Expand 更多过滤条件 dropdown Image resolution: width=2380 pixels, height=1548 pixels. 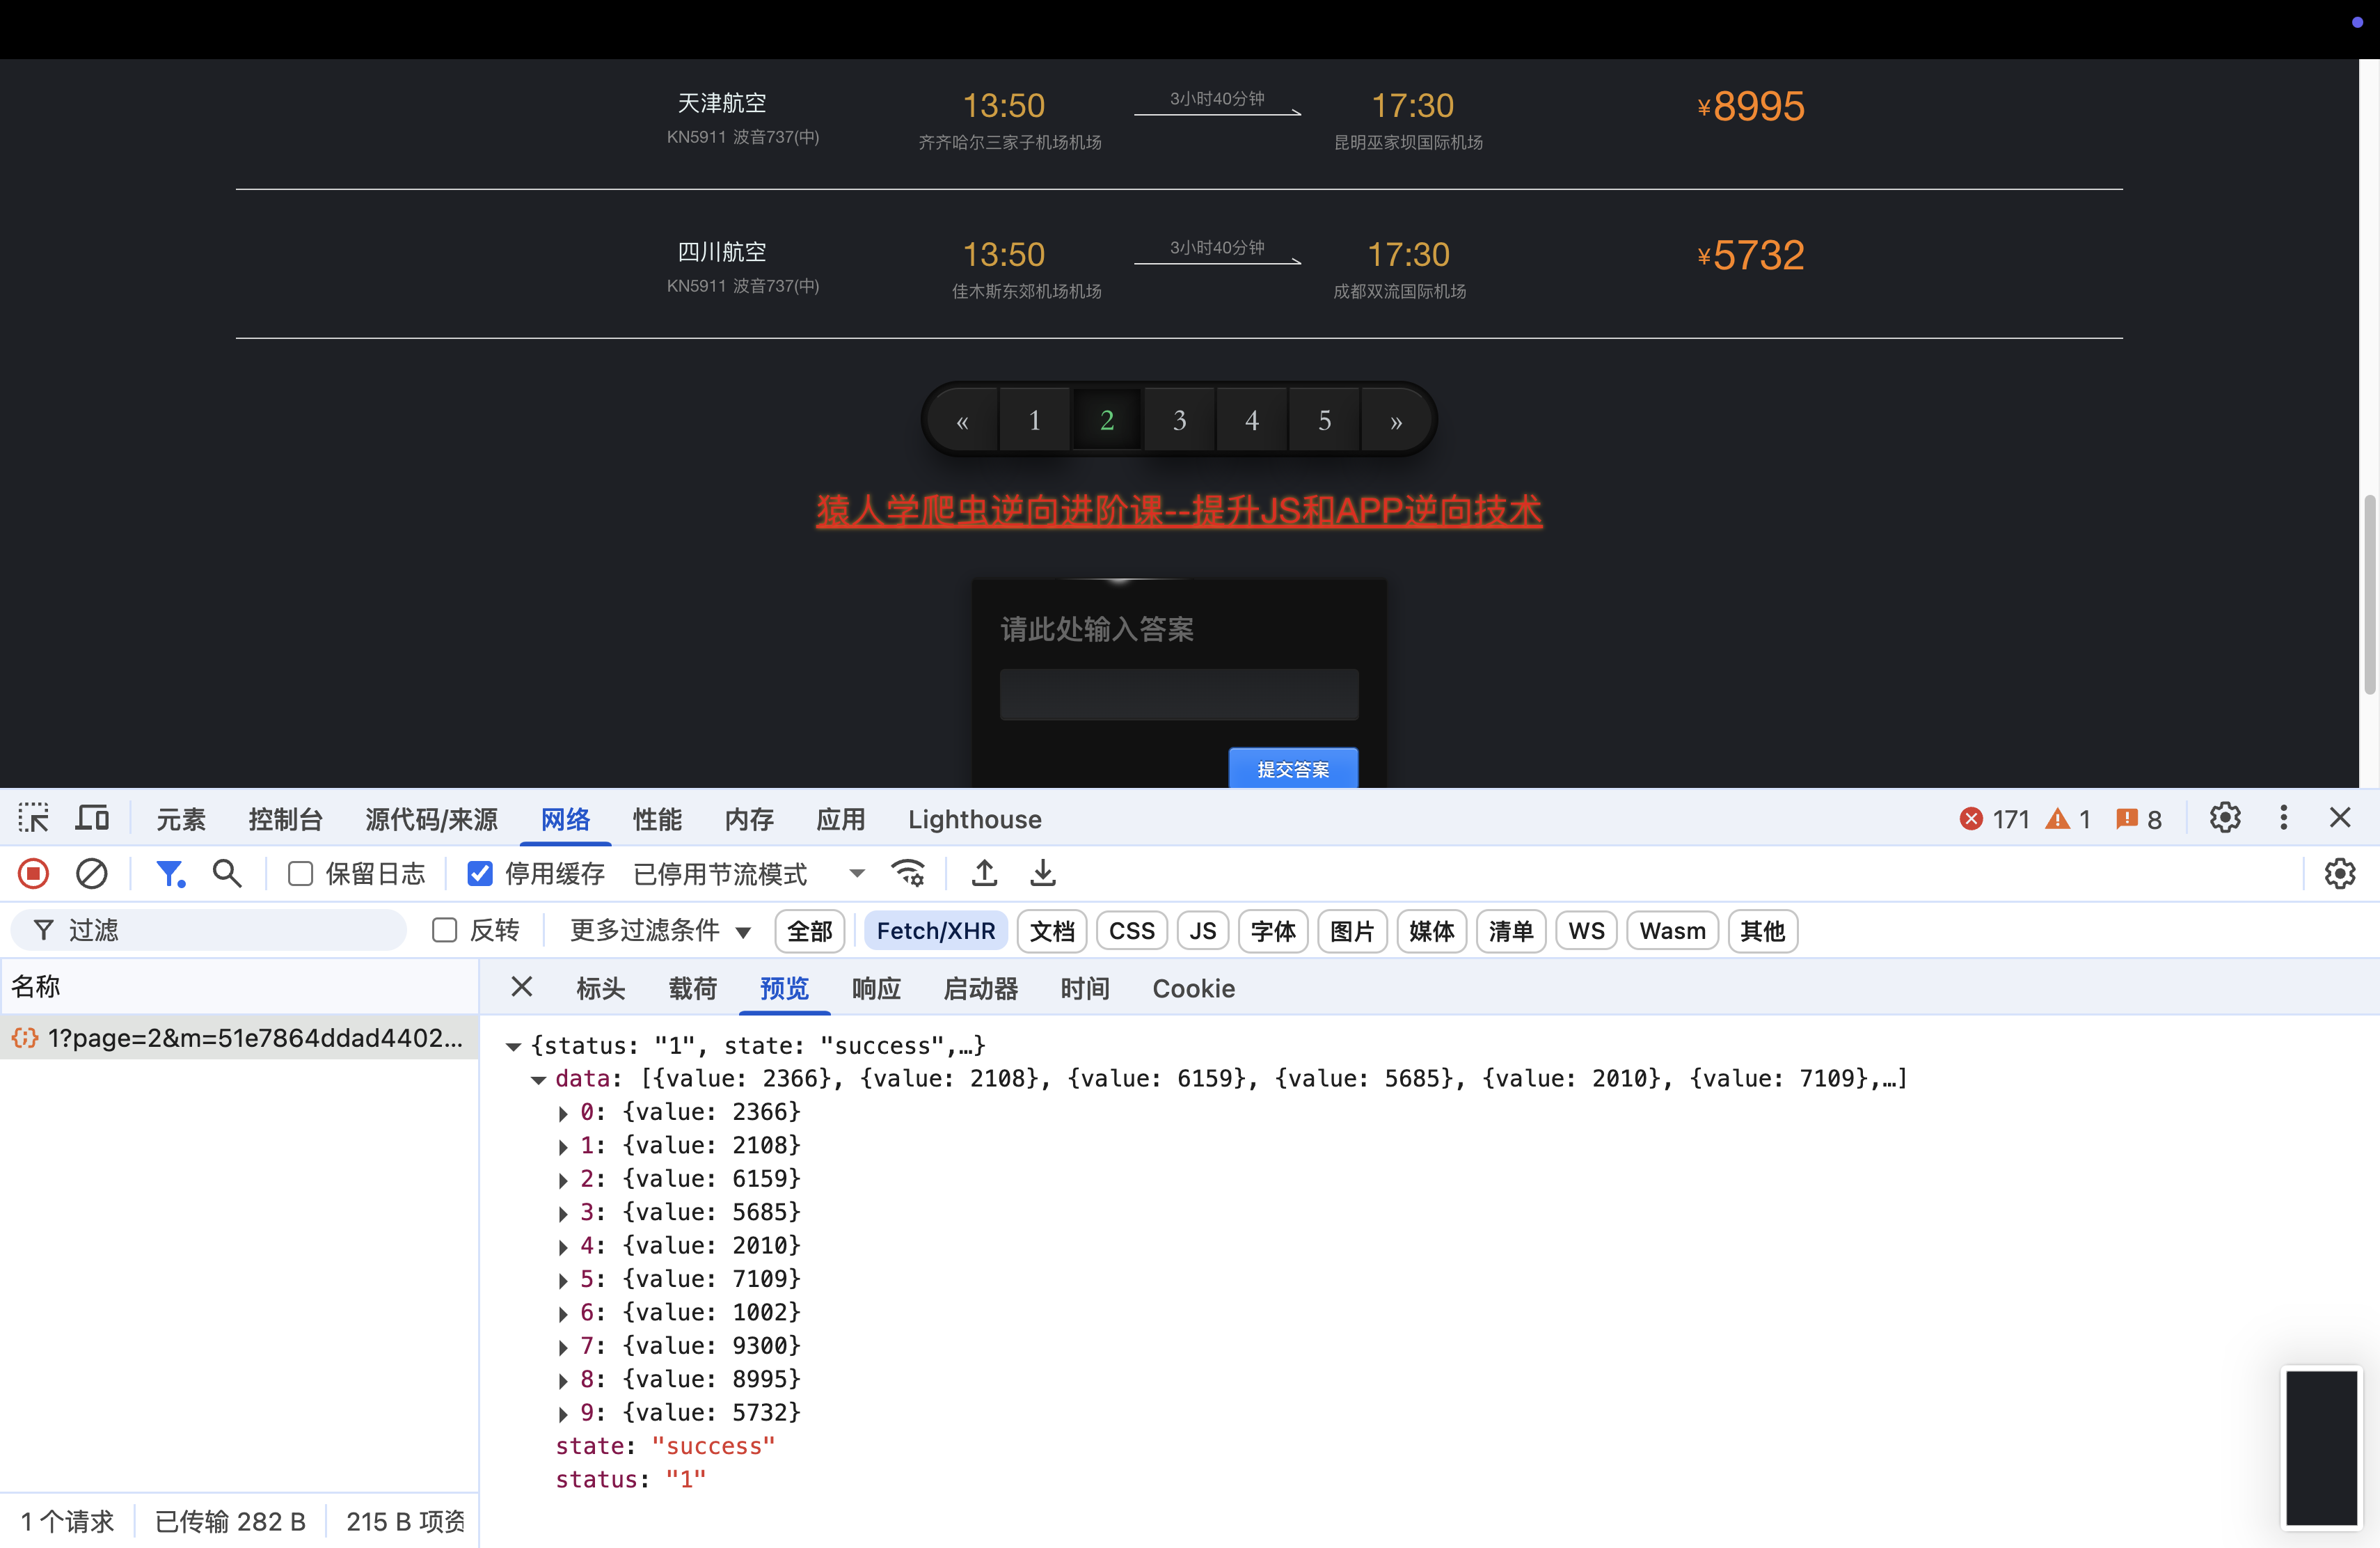pos(660,930)
